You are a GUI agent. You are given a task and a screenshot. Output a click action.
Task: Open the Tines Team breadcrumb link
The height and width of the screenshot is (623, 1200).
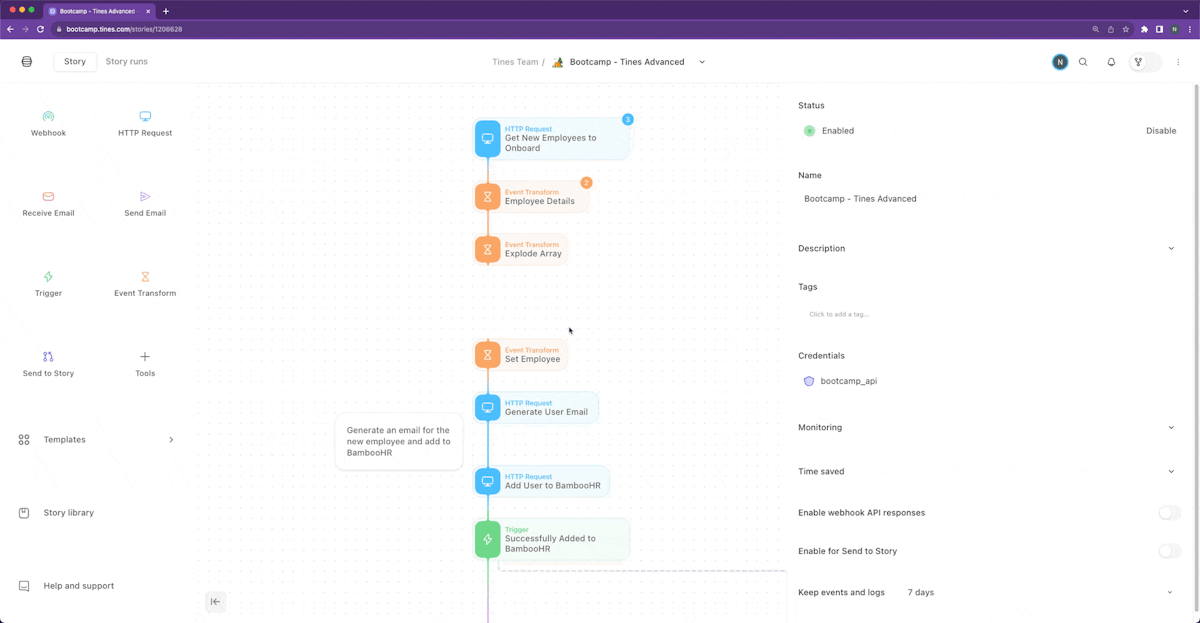(515, 62)
